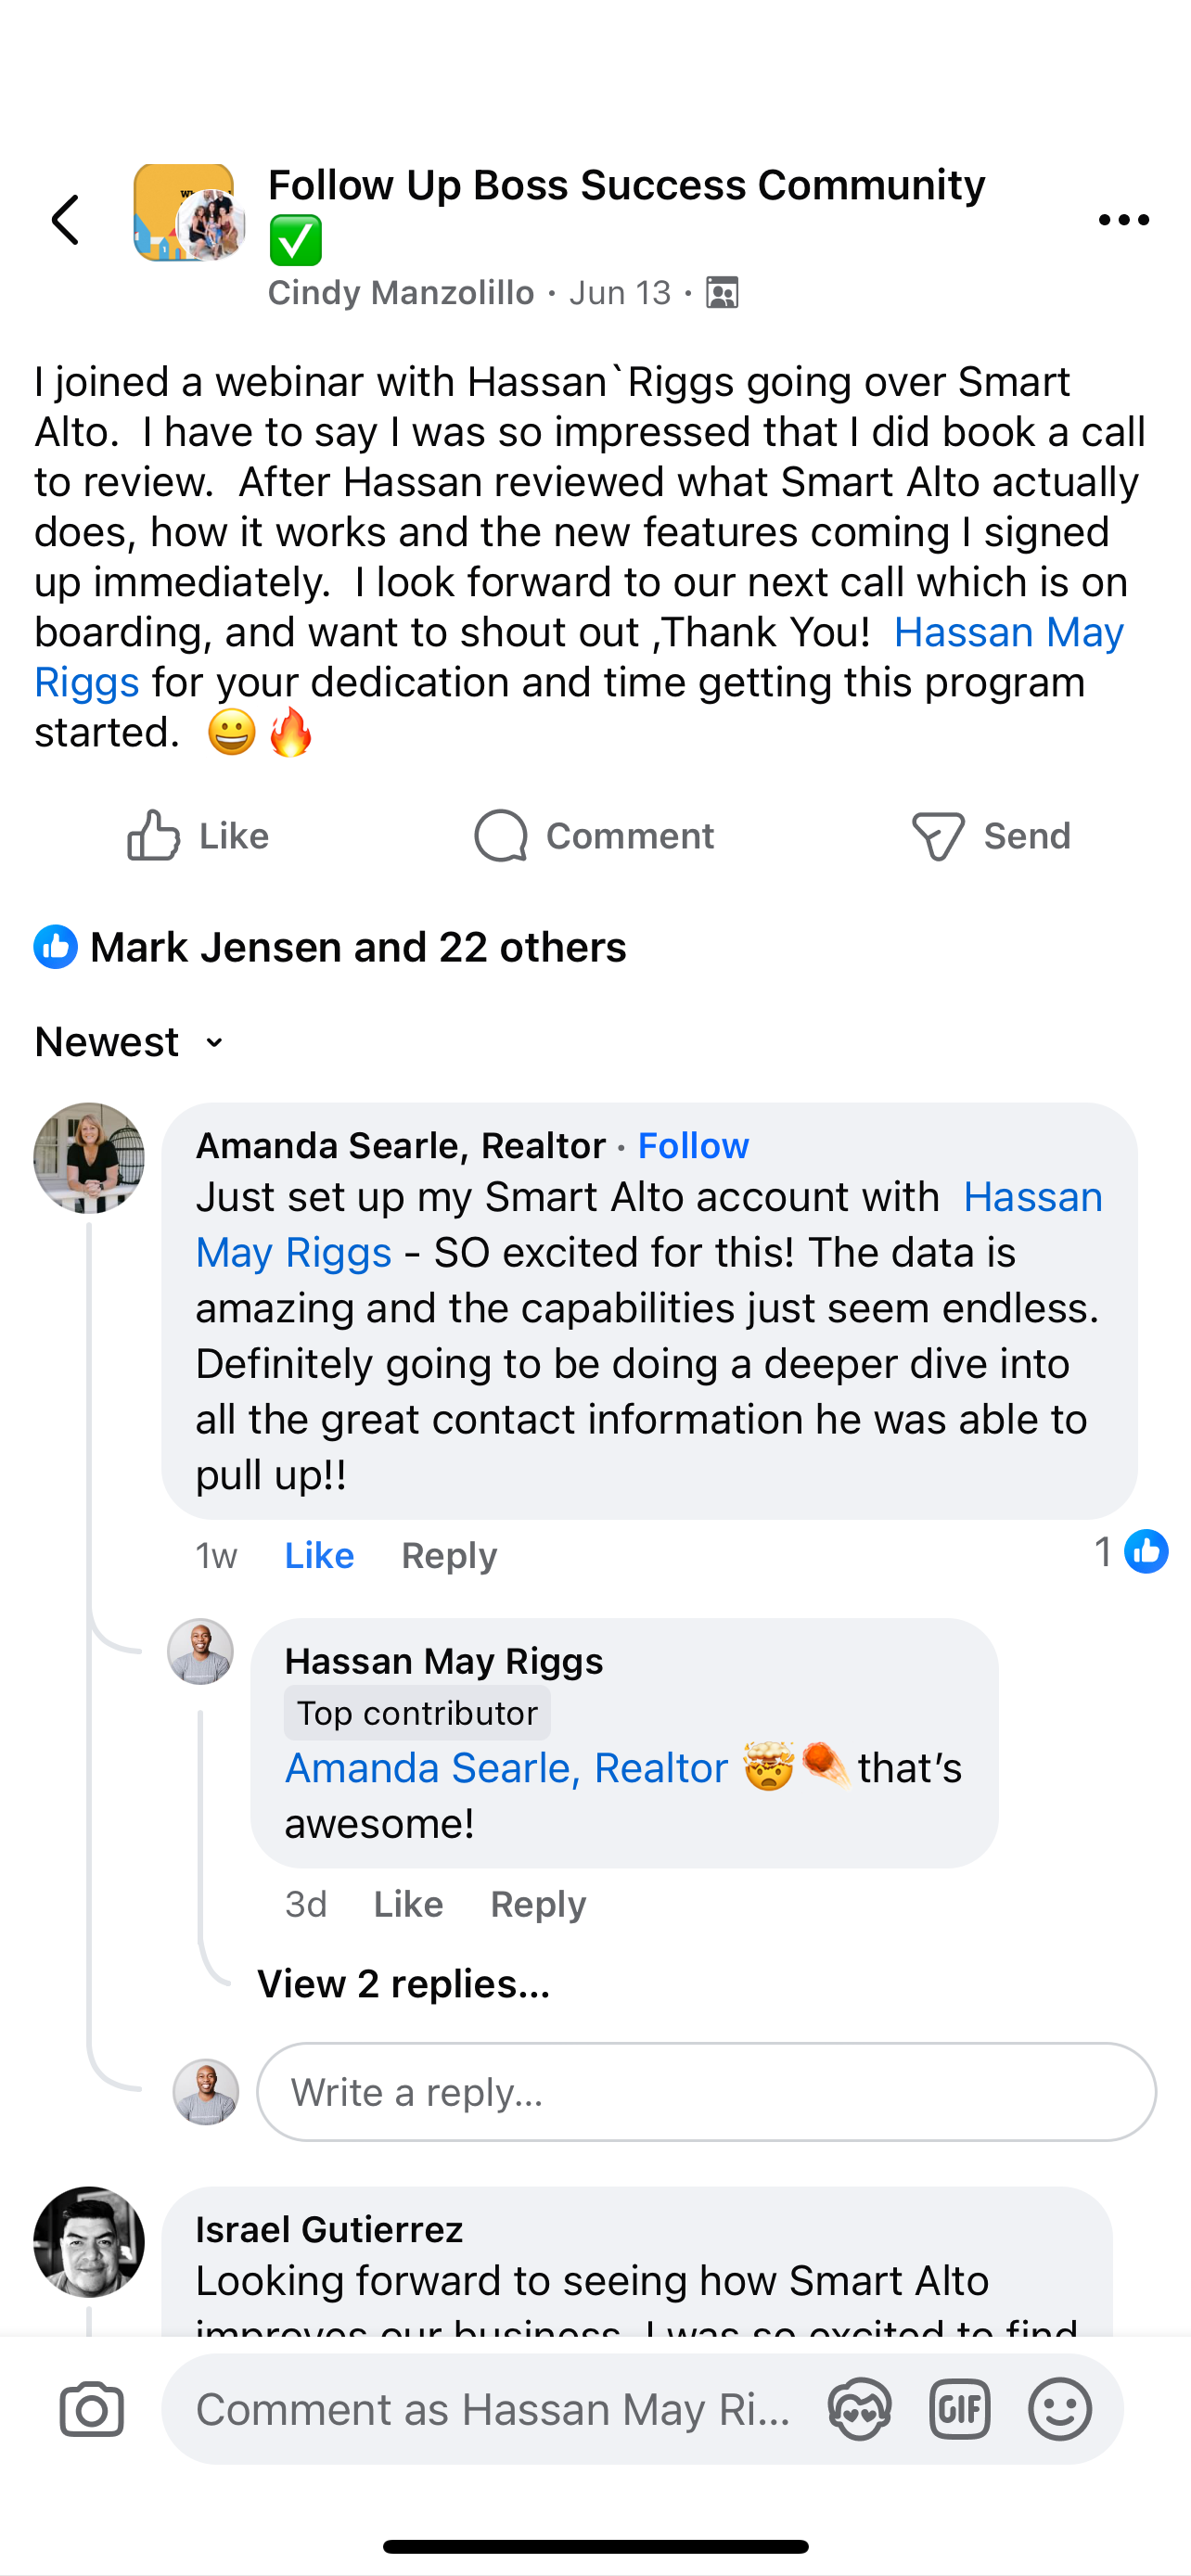Screen dimensions: 1191x2576
Task: Reply to Amanda Searle's comment
Action: 449,1555
